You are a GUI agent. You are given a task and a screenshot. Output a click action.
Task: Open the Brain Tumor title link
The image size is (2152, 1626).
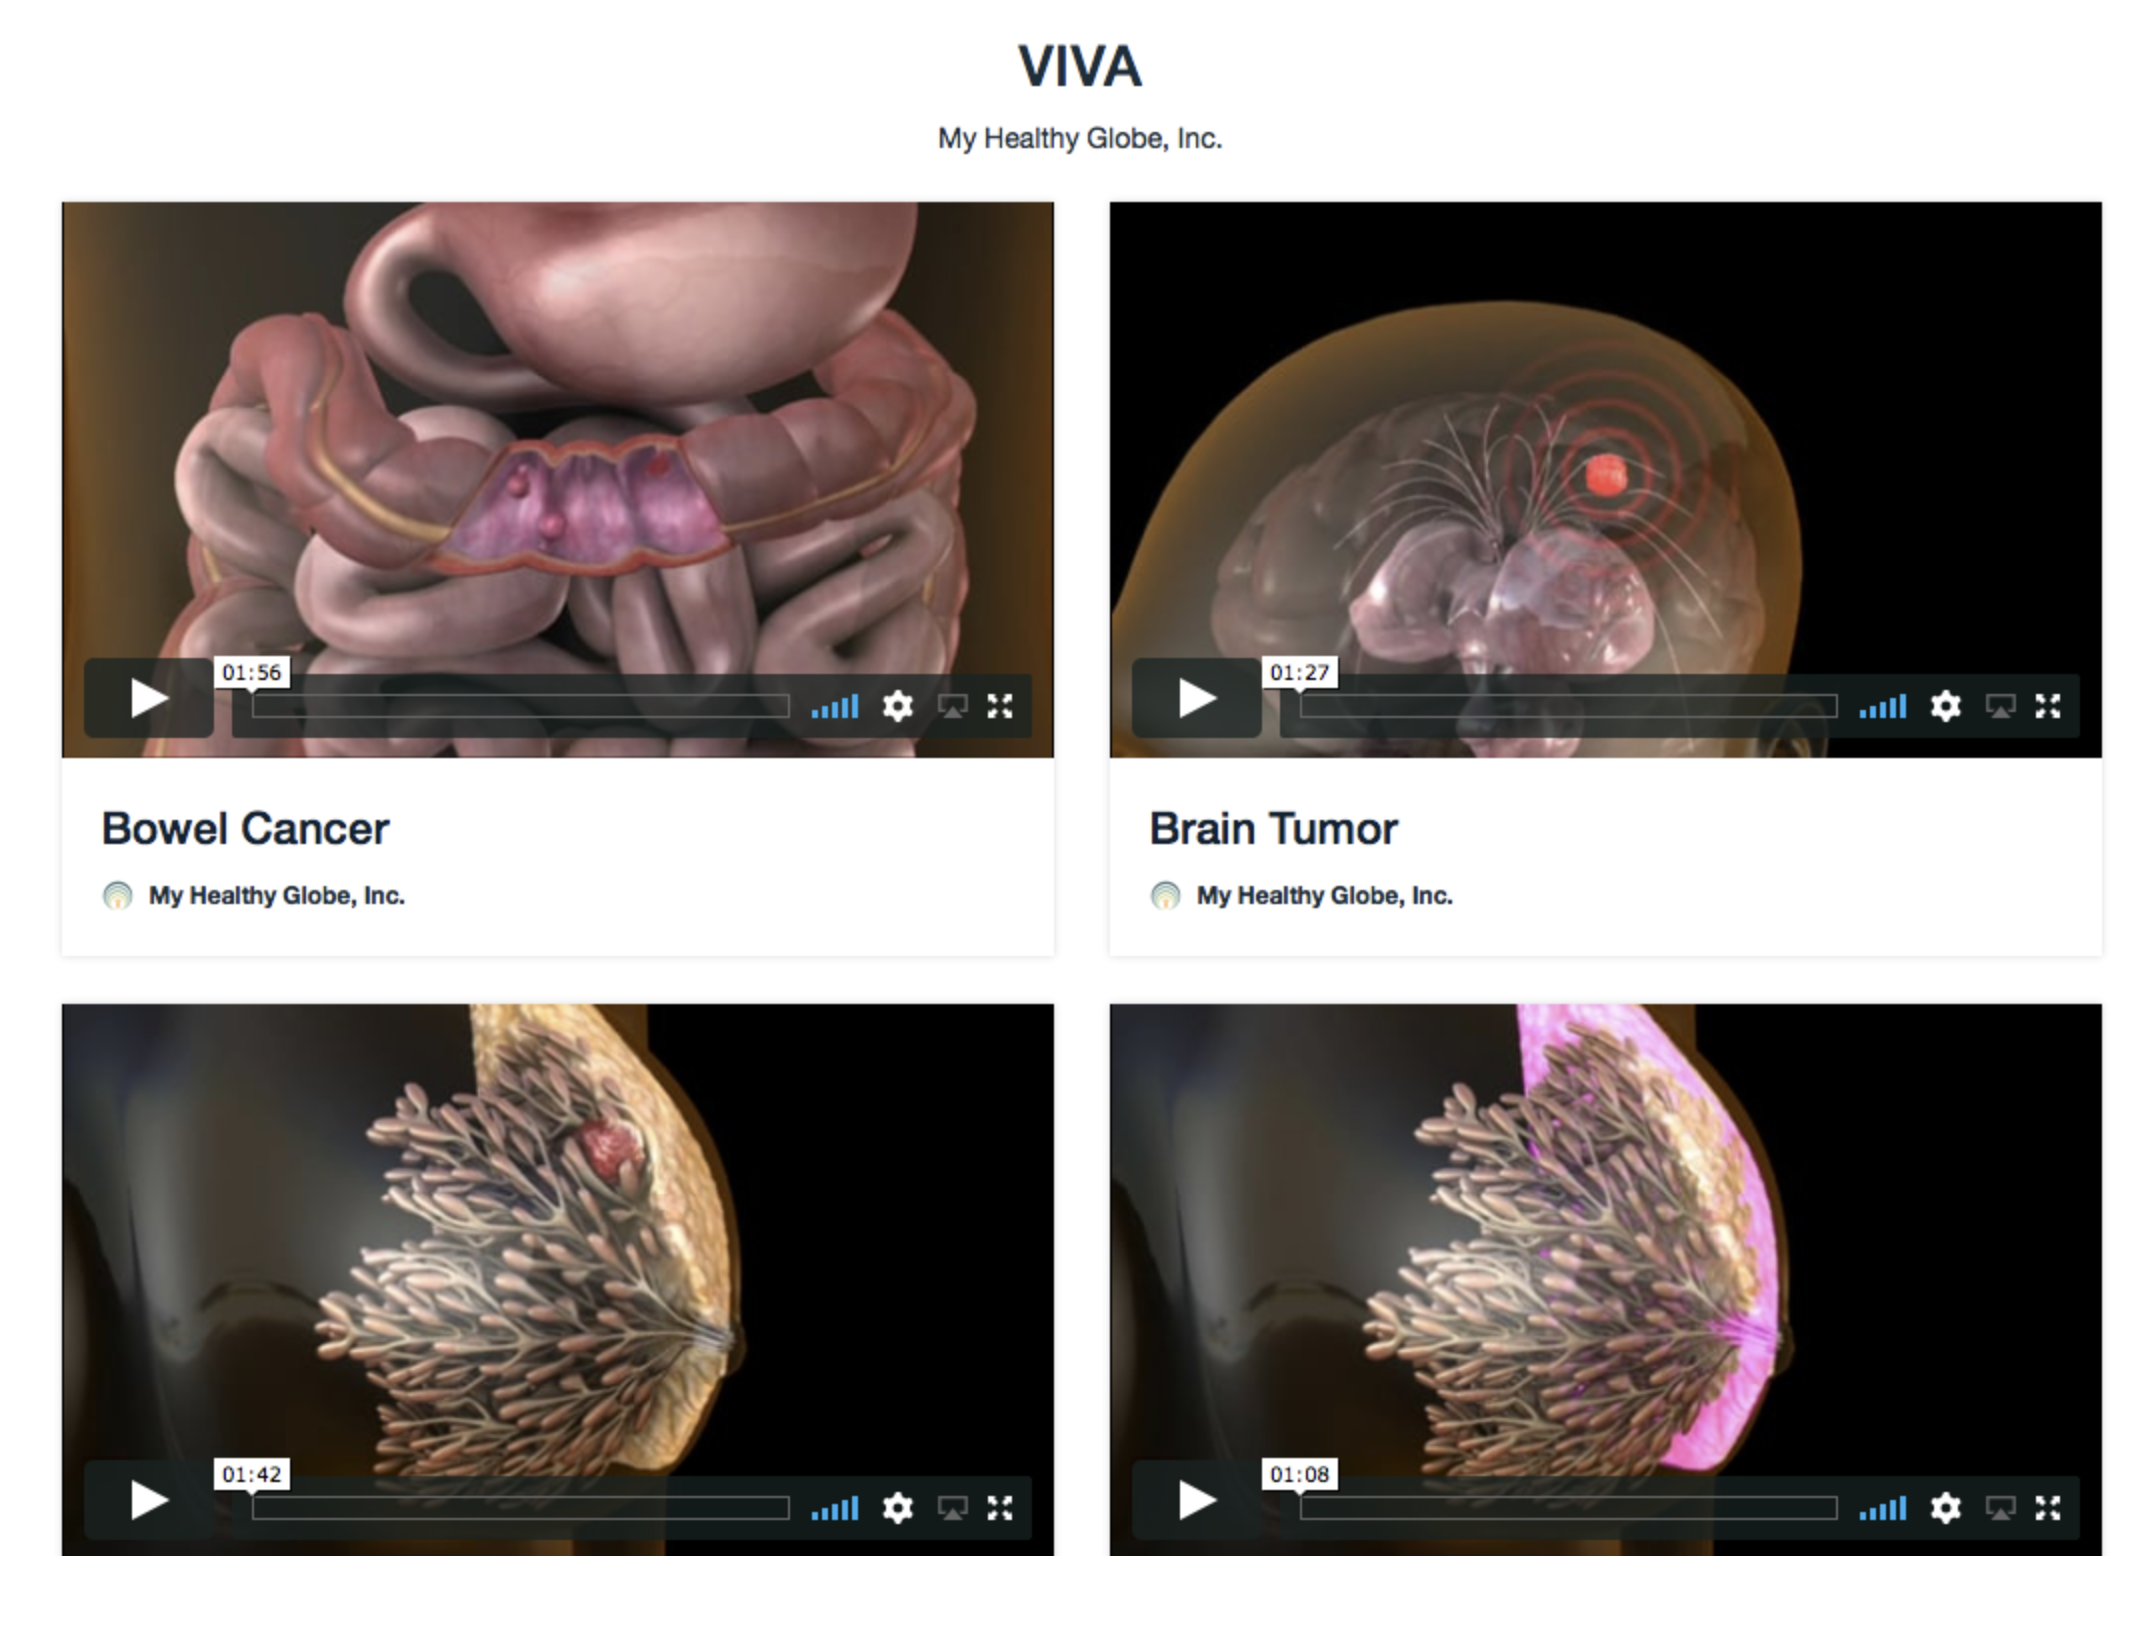pos(1273,829)
